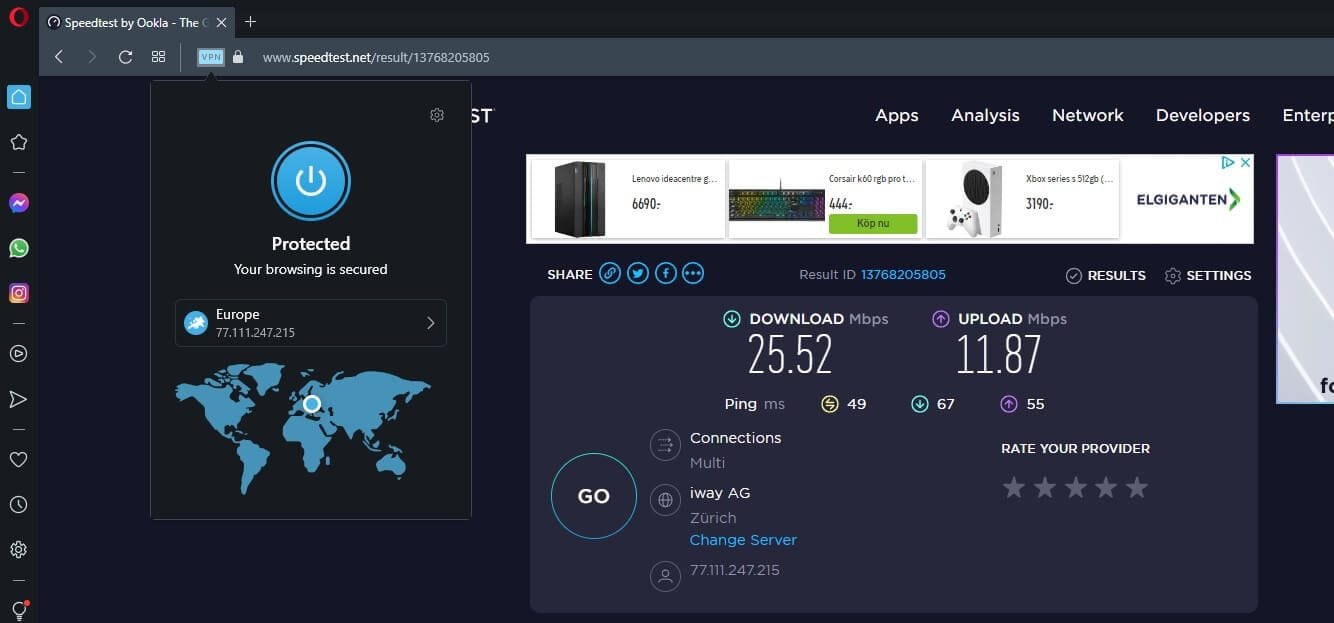Open a new browser tab
This screenshot has height=623, width=1334.
[x=251, y=22]
